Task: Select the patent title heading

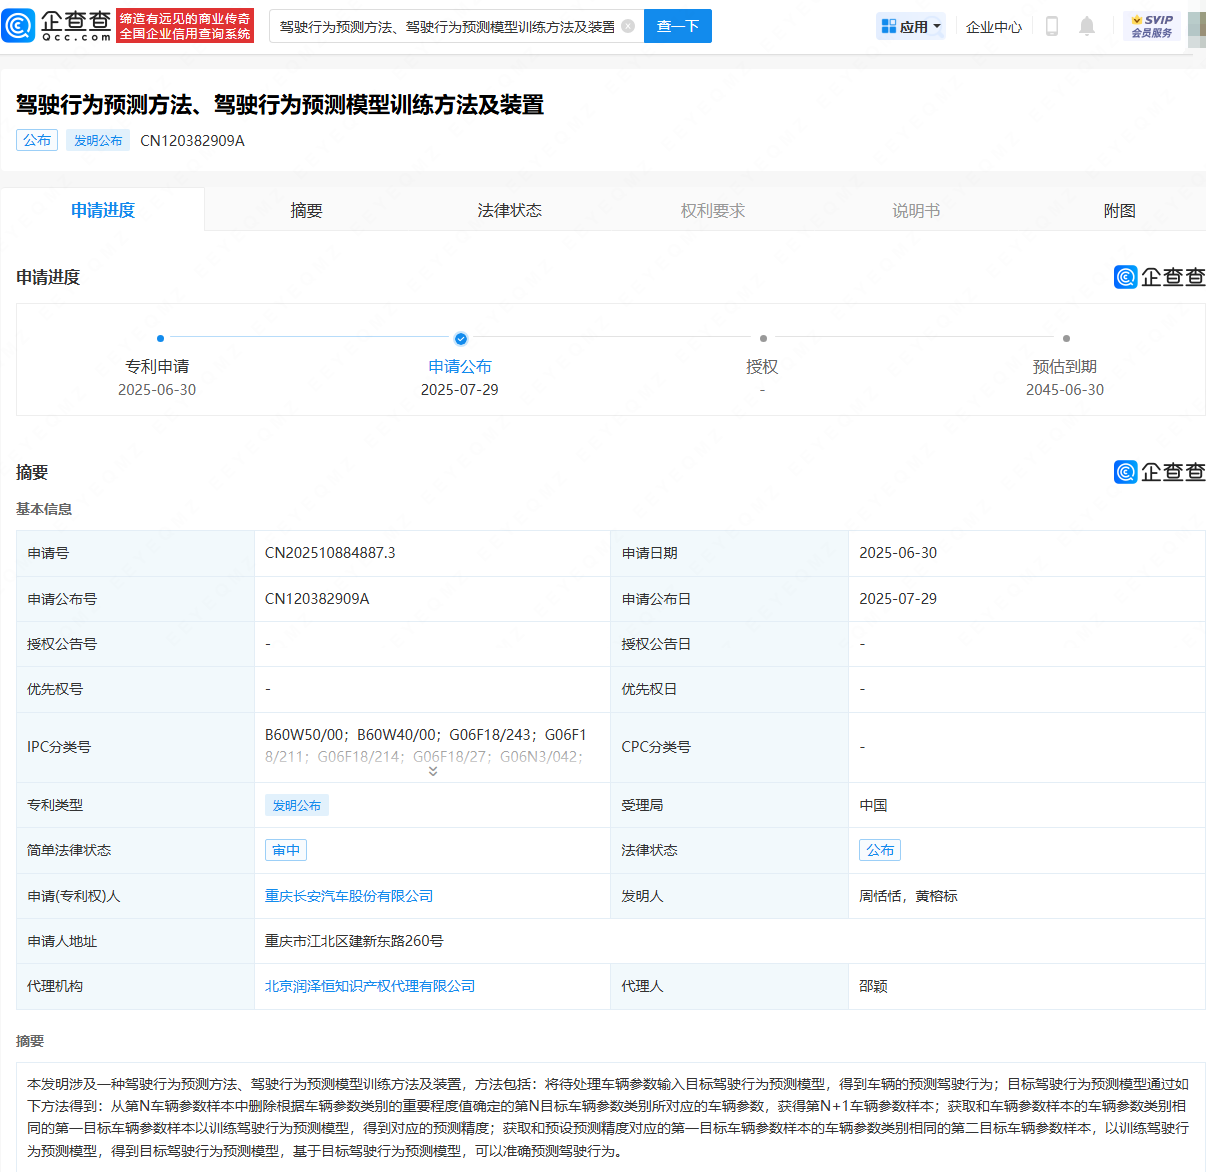Action: point(280,105)
